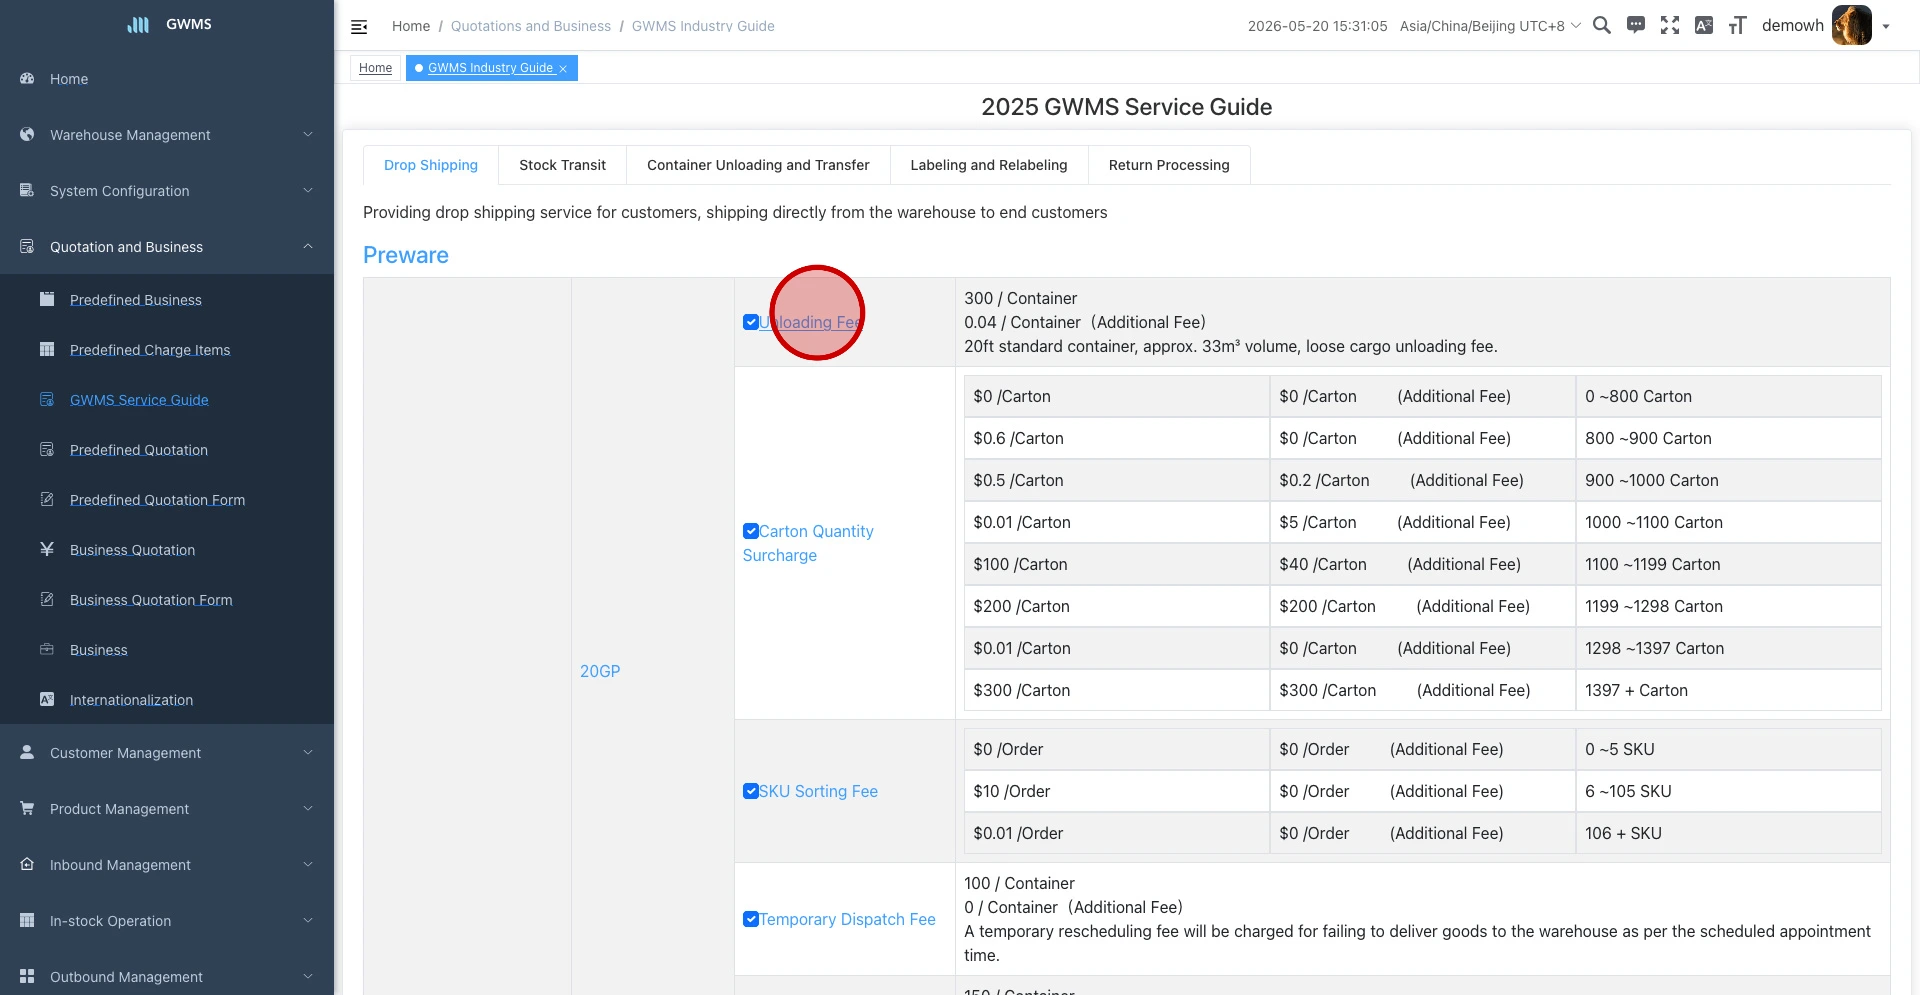Expand Outbound Management chevron

(x=308, y=976)
